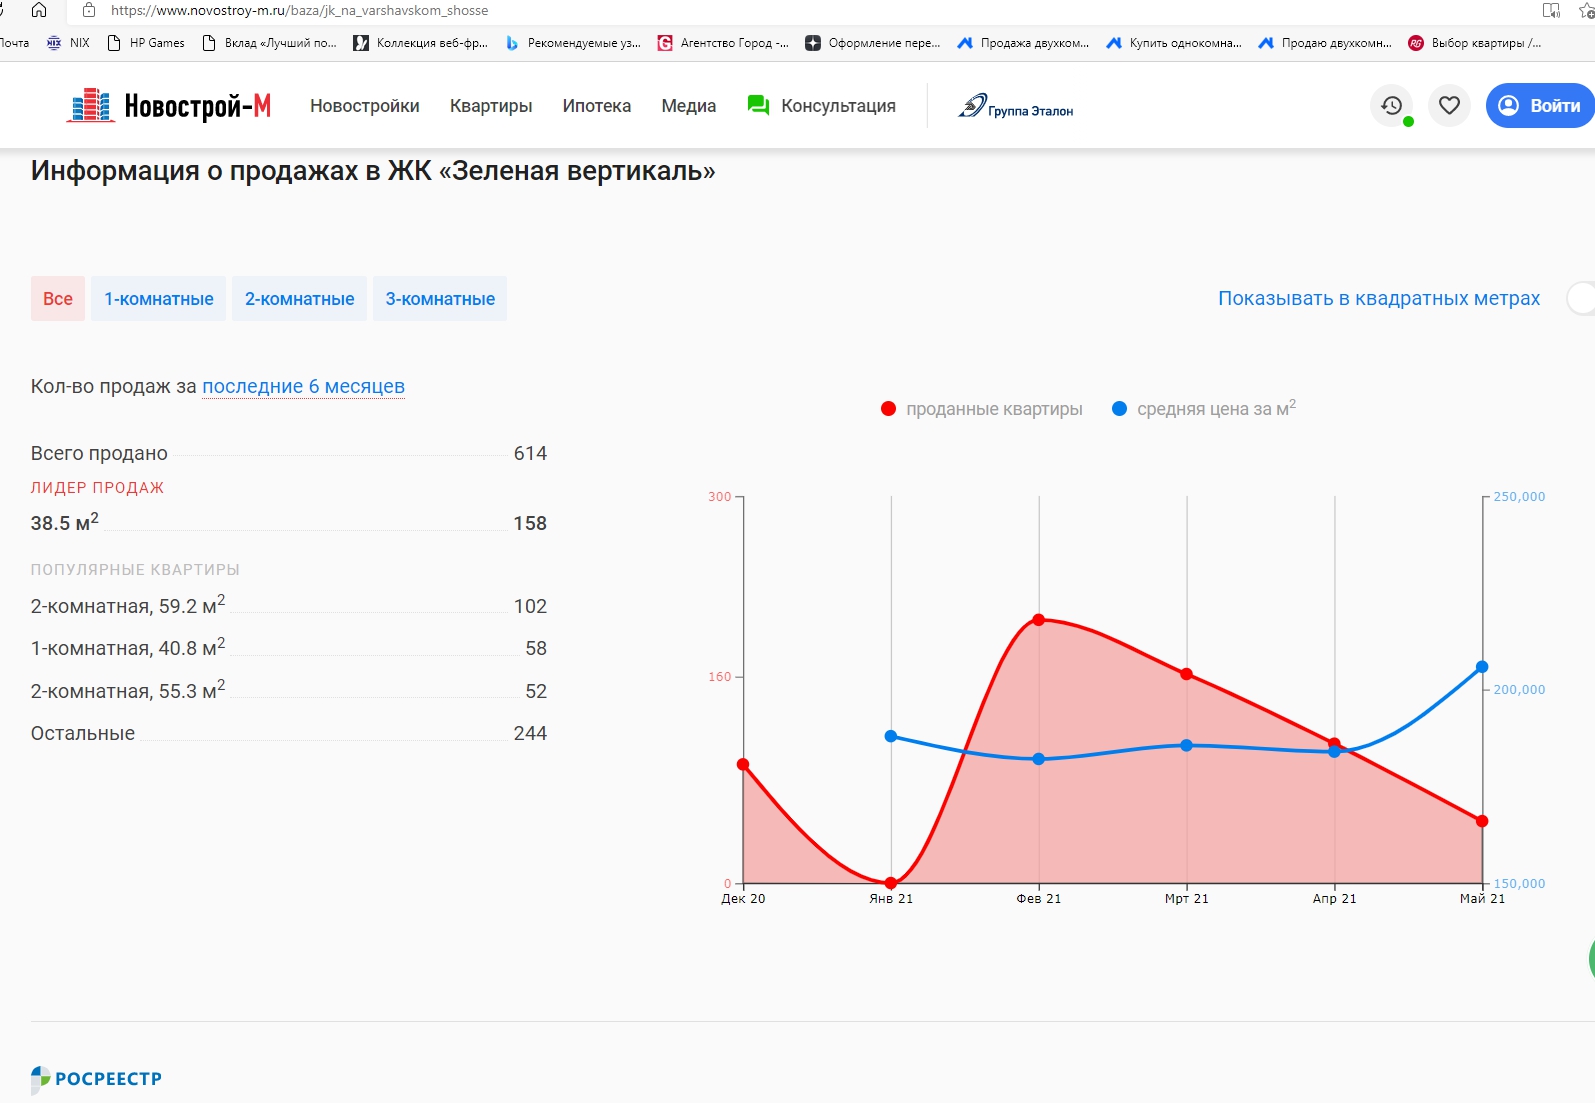Click the Консультация link

click(x=822, y=106)
